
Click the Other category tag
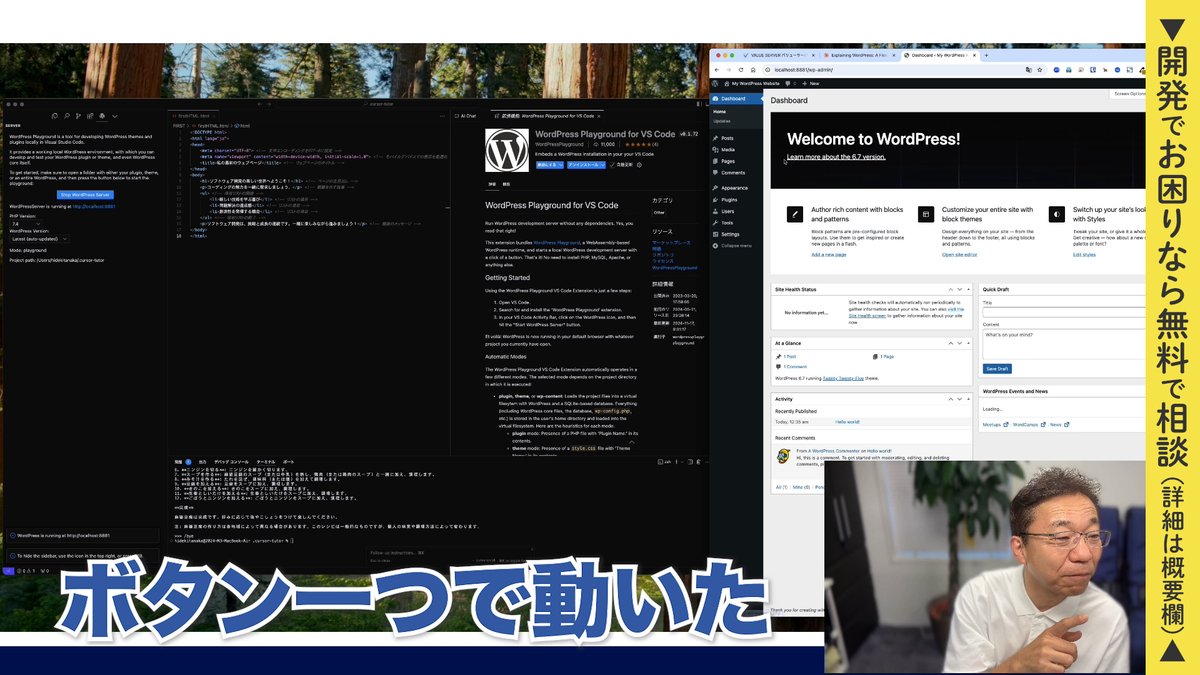coord(659,212)
